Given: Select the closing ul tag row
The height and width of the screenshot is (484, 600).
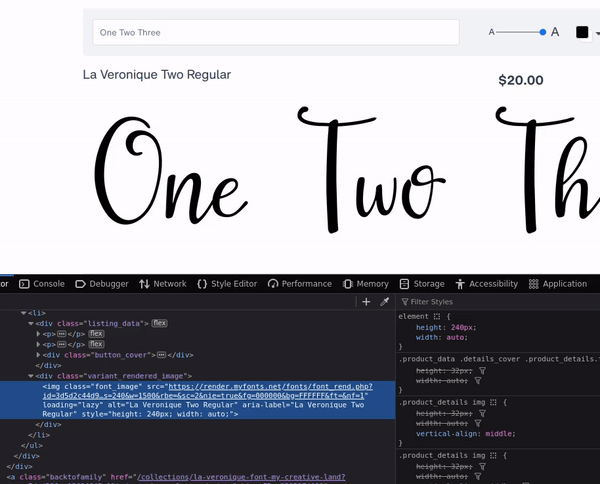Looking at the screenshot, I should pyautogui.click(x=32, y=446).
